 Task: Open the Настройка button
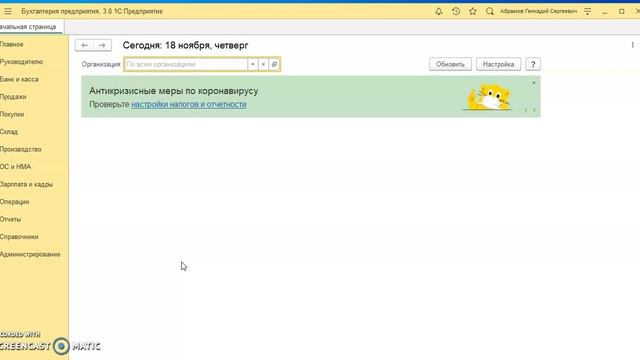pos(498,64)
